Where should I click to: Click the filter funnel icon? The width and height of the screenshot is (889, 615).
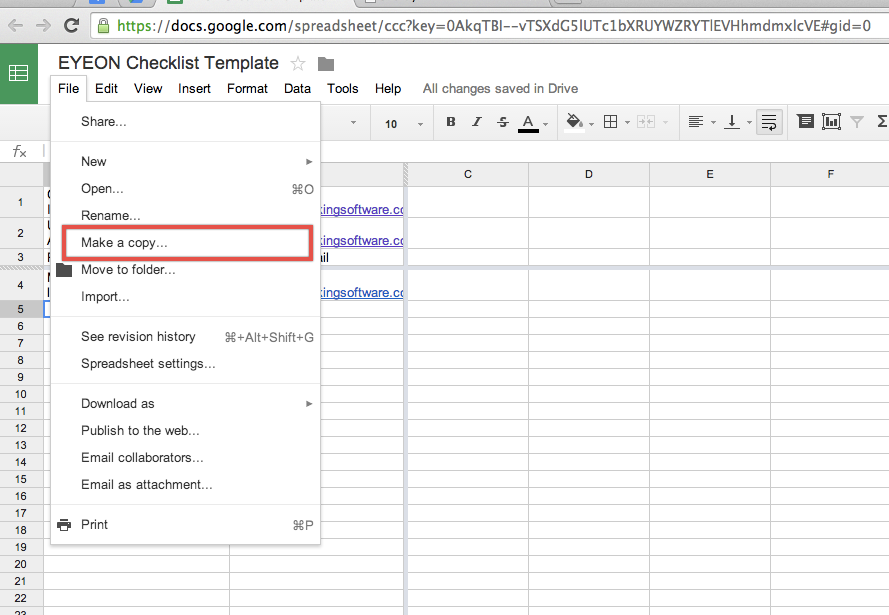857,122
